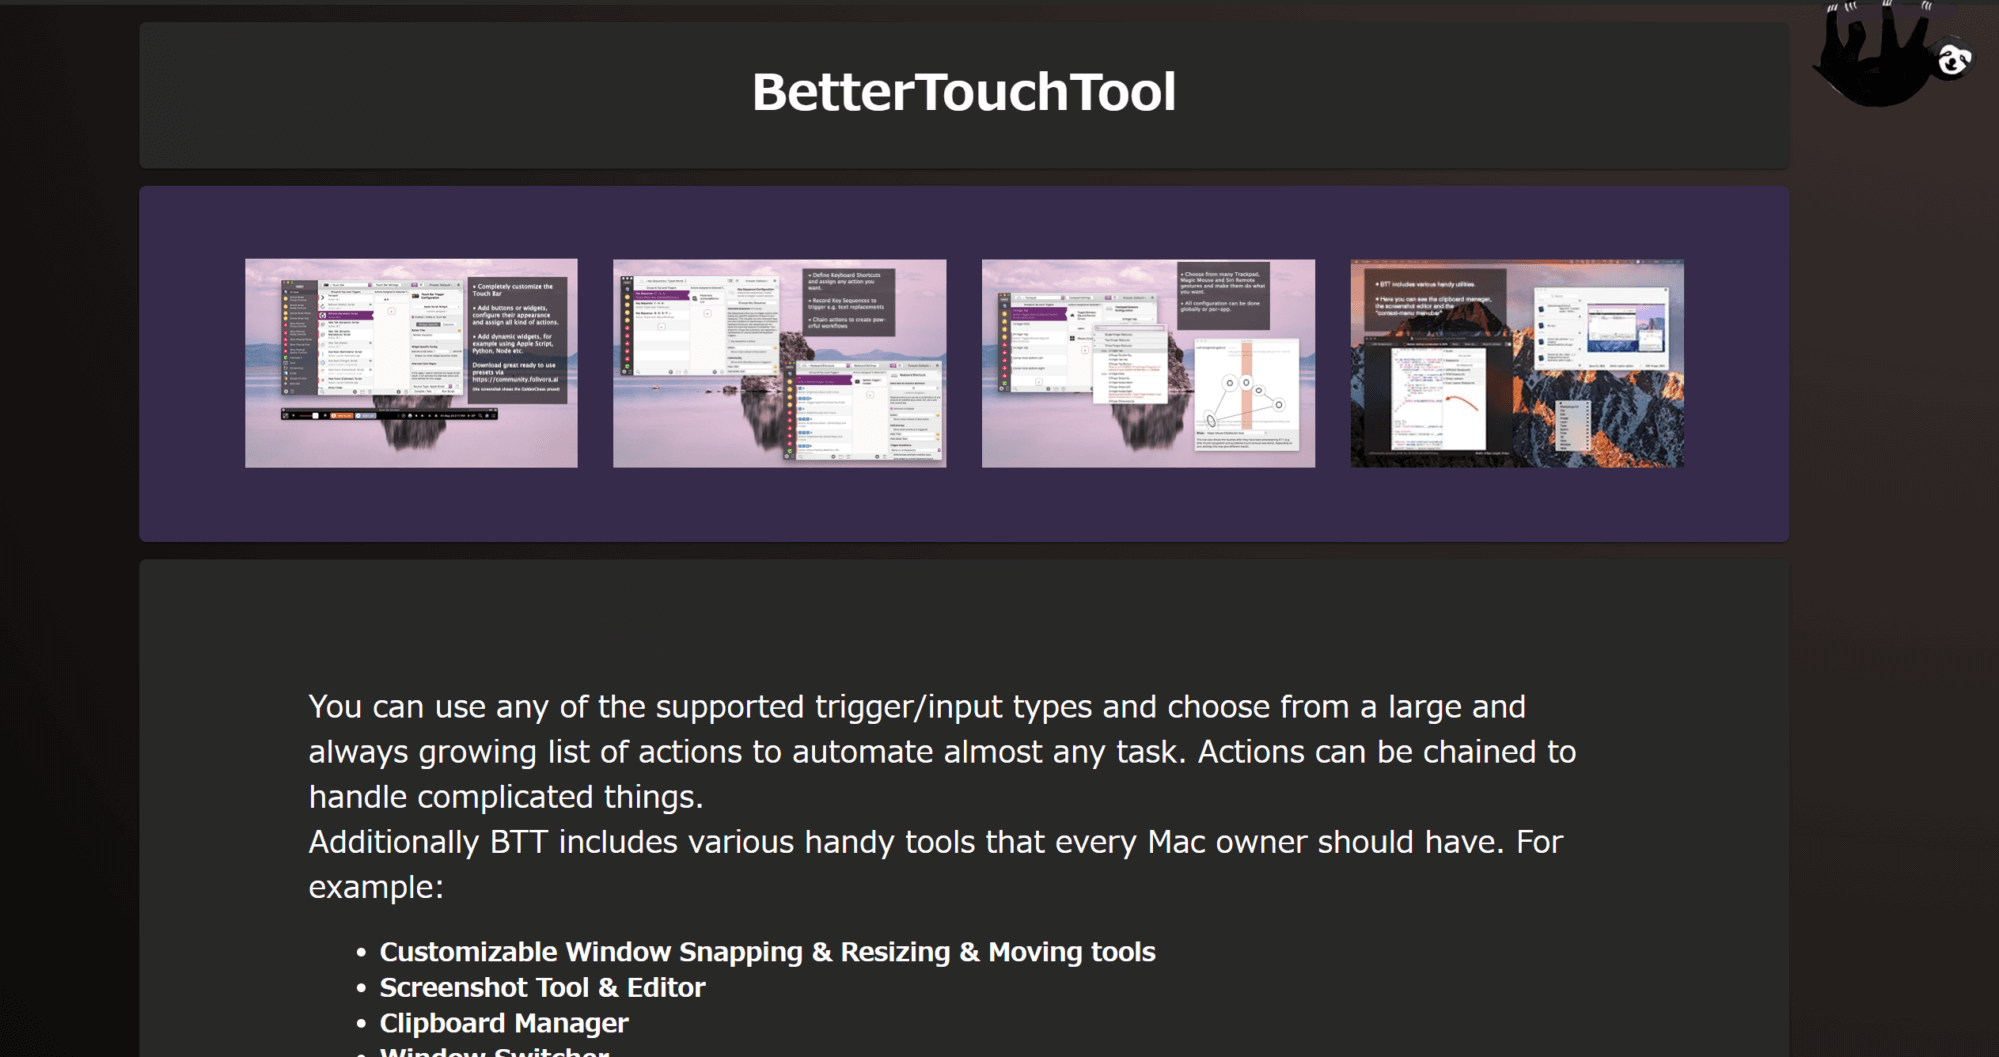This screenshot has width=1999, height=1057.
Task: Select 'Customizable Window Snapping & Resizing' bullet
Action: tap(767, 952)
